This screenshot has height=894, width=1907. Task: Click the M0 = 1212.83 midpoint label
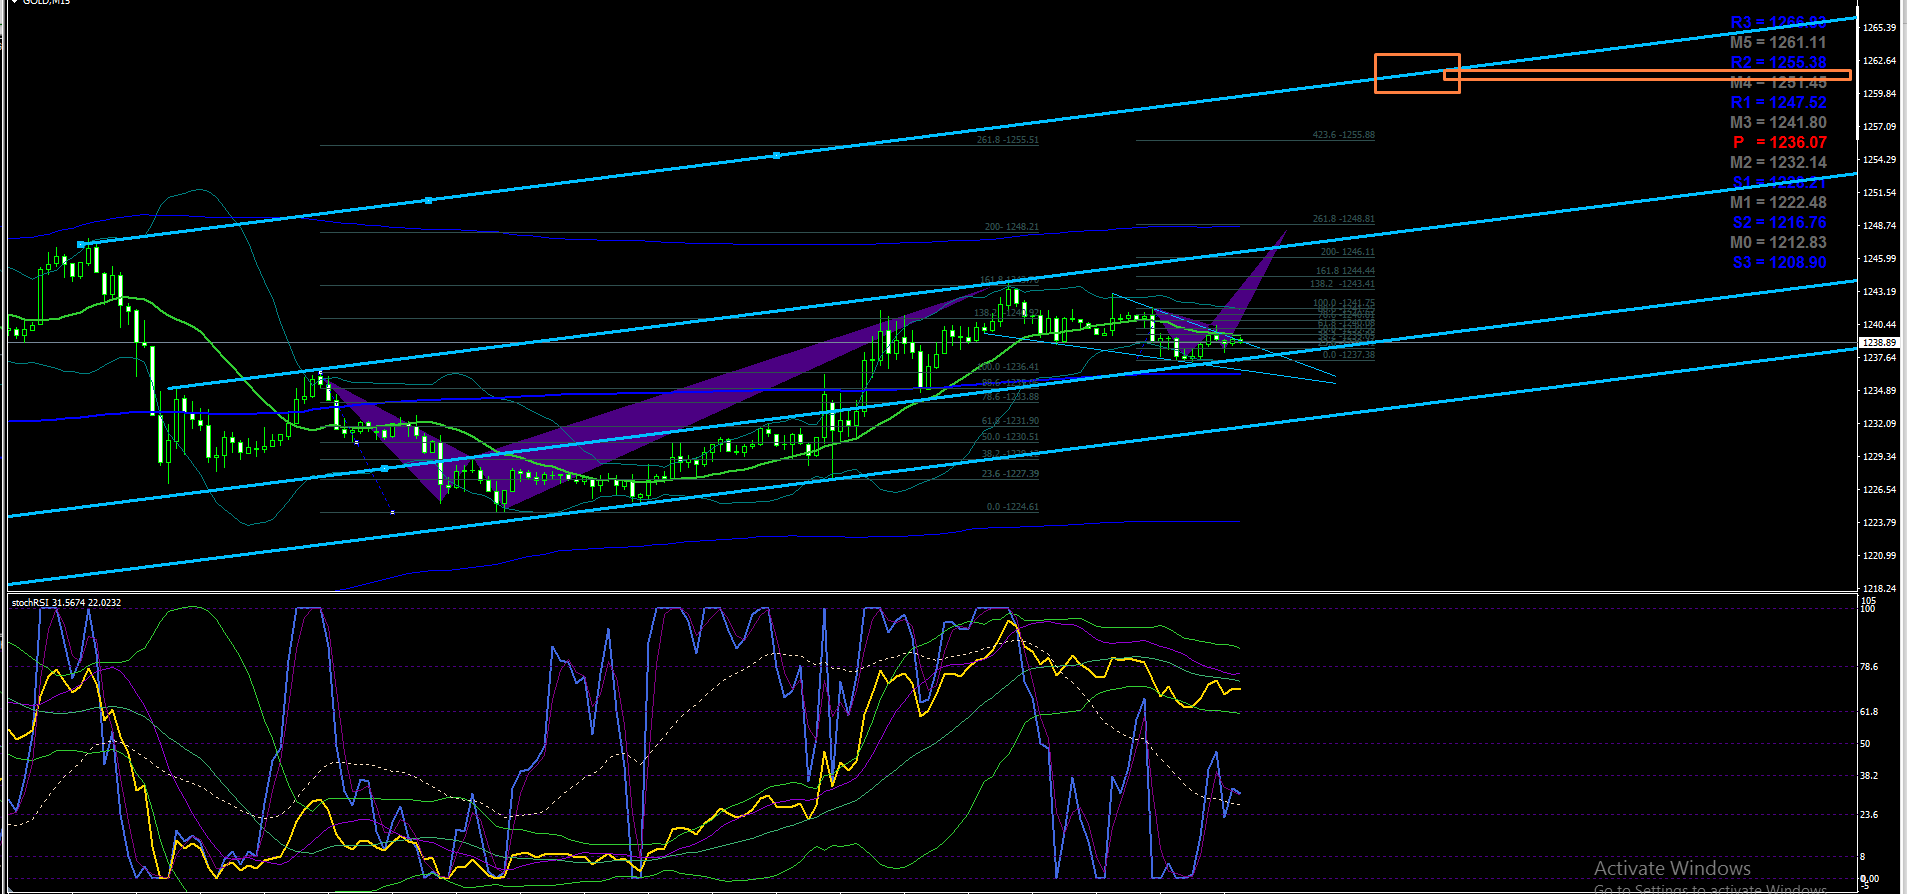pyautogui.click(x=1778, y=242)
